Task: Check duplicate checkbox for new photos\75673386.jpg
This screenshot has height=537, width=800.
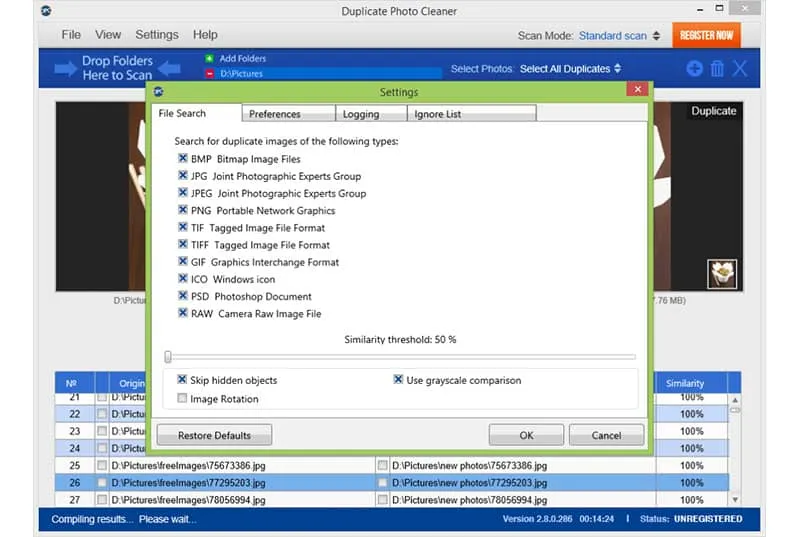Action: [x=382, y=465]
